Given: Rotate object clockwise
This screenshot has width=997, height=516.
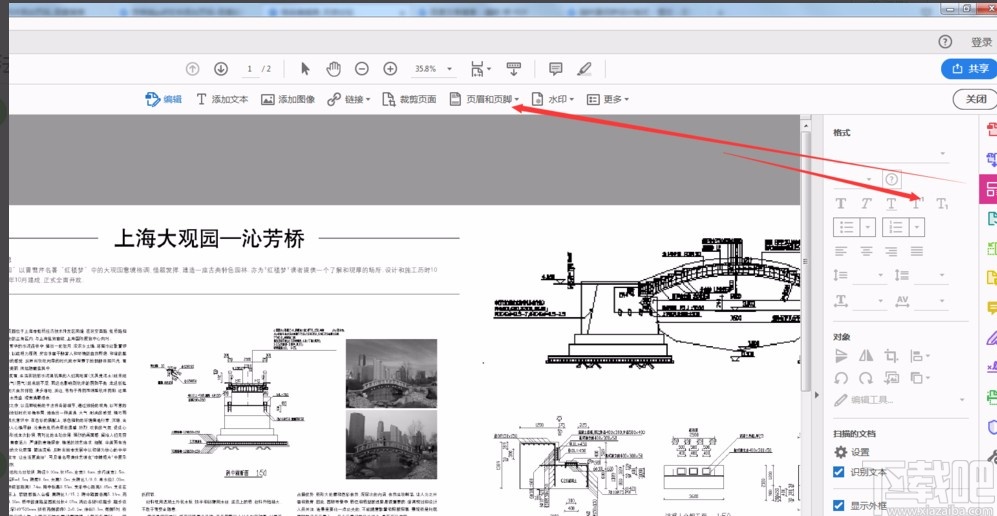Looking at the screenshot, I should 866,377.
